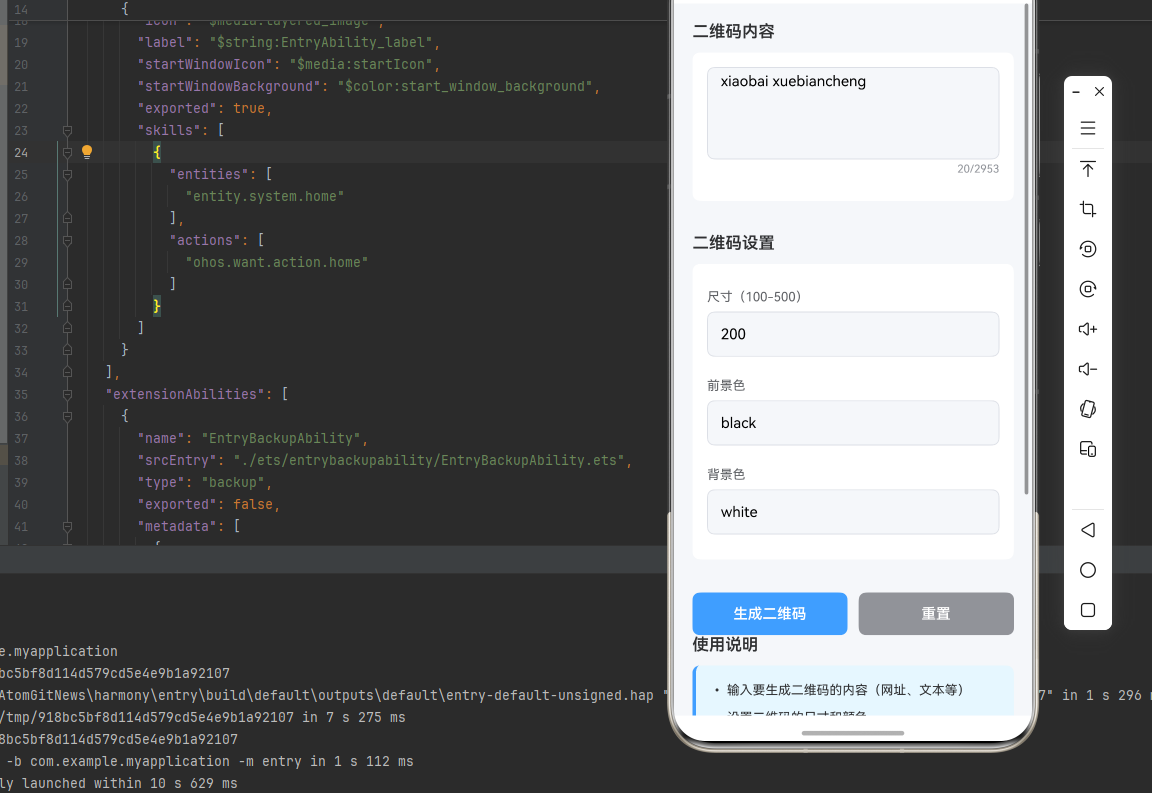Click the "EntryBackupAbility" name value
This screenshot has height=793, width=1152.
[281, 439]
